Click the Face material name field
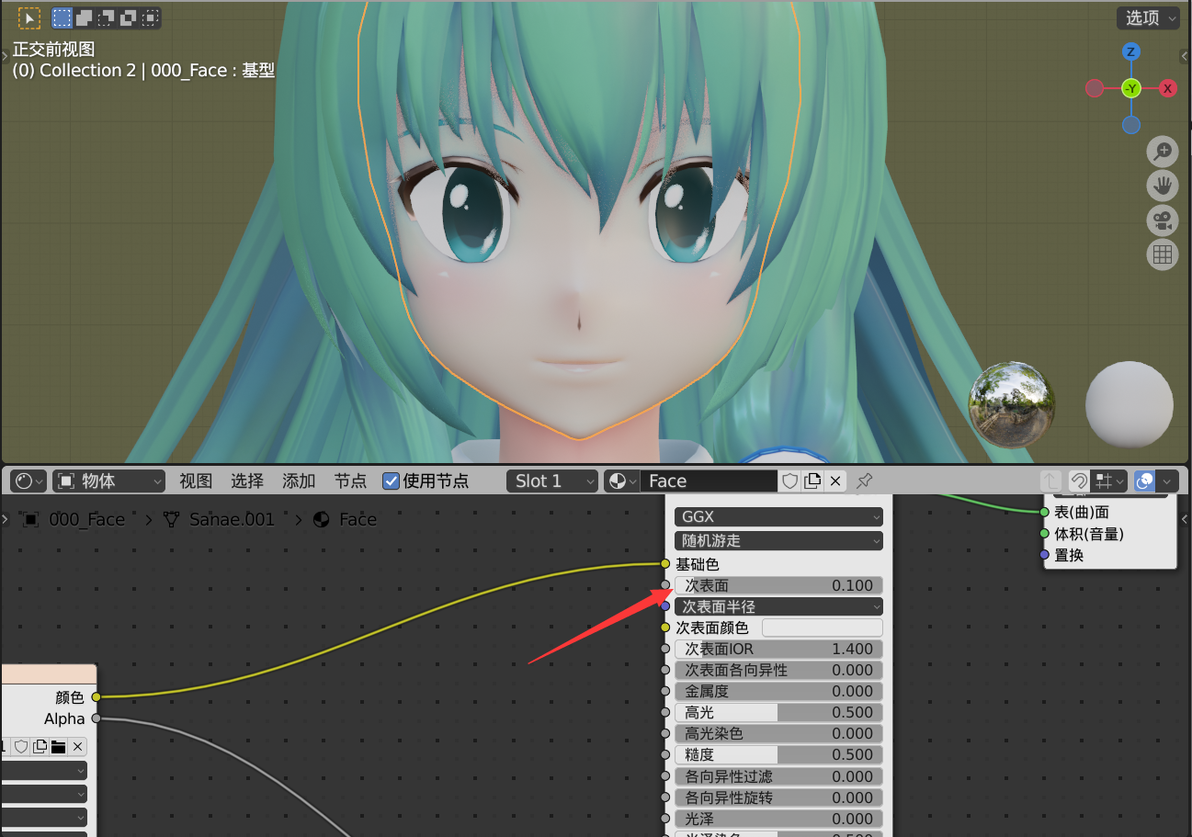The height and width of the screenshot is (837, 1192). (x=709, y=481)
